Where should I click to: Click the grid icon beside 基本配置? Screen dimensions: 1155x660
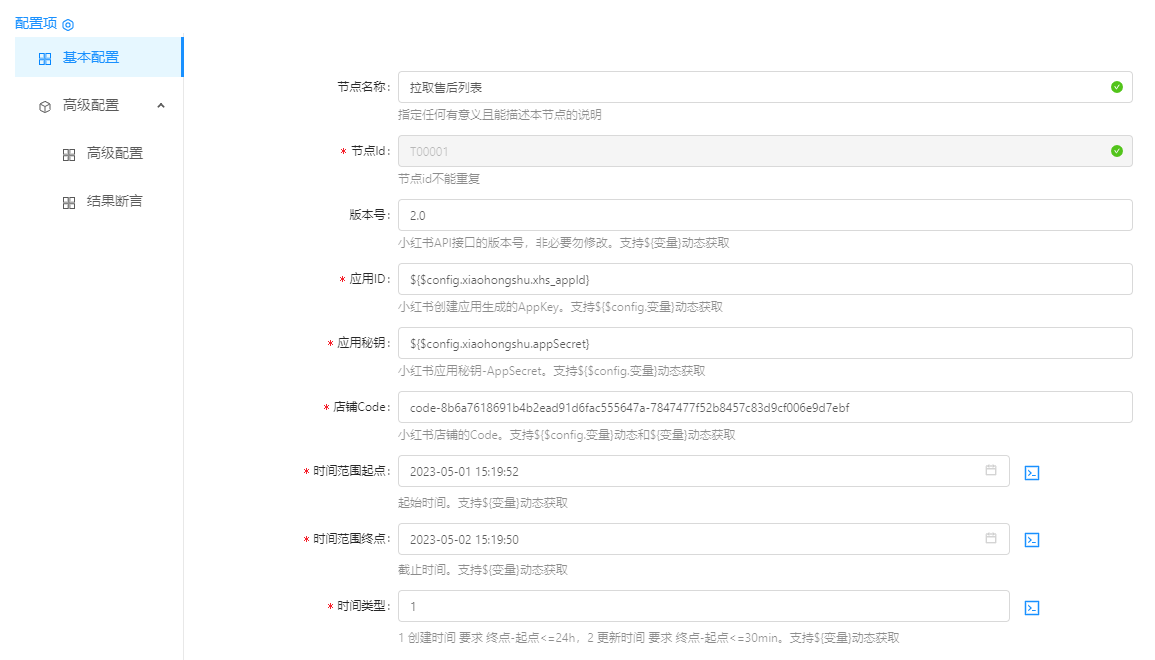pos(44,58)
